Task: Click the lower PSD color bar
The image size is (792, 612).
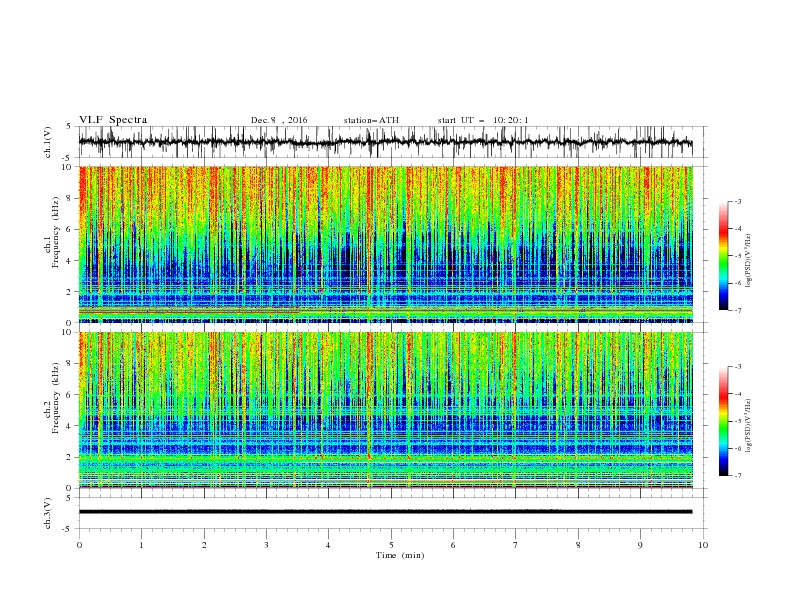Action: (x=724, y=421)
